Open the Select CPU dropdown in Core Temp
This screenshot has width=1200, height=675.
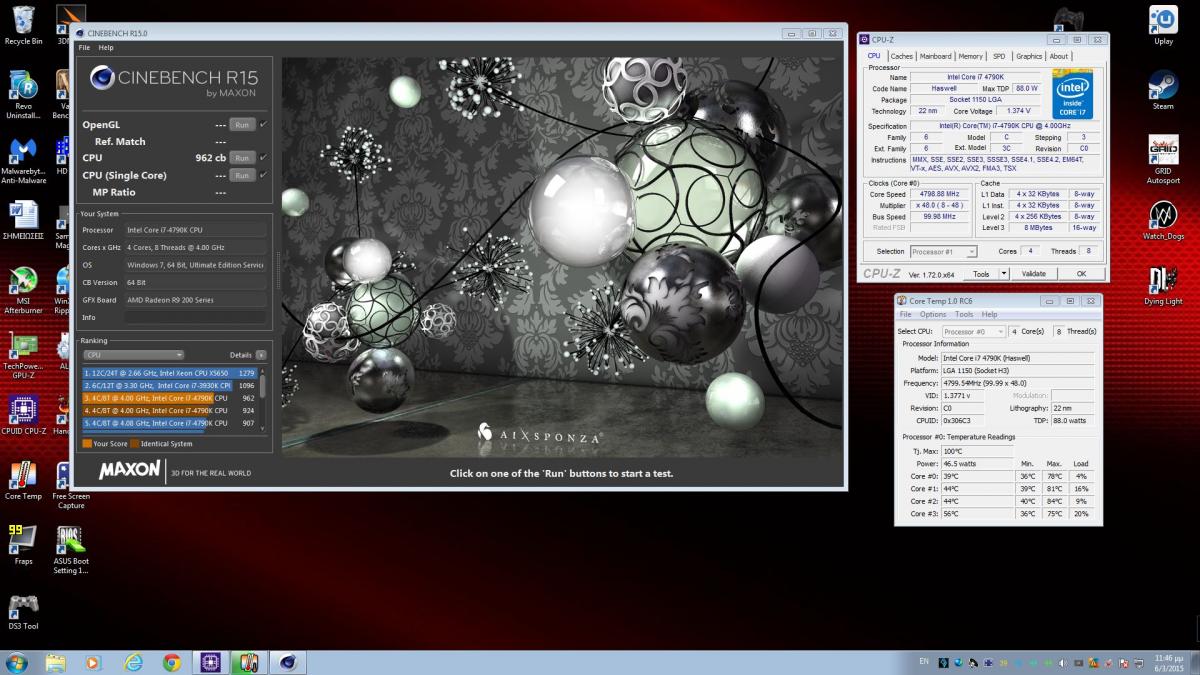coord(973,331)
